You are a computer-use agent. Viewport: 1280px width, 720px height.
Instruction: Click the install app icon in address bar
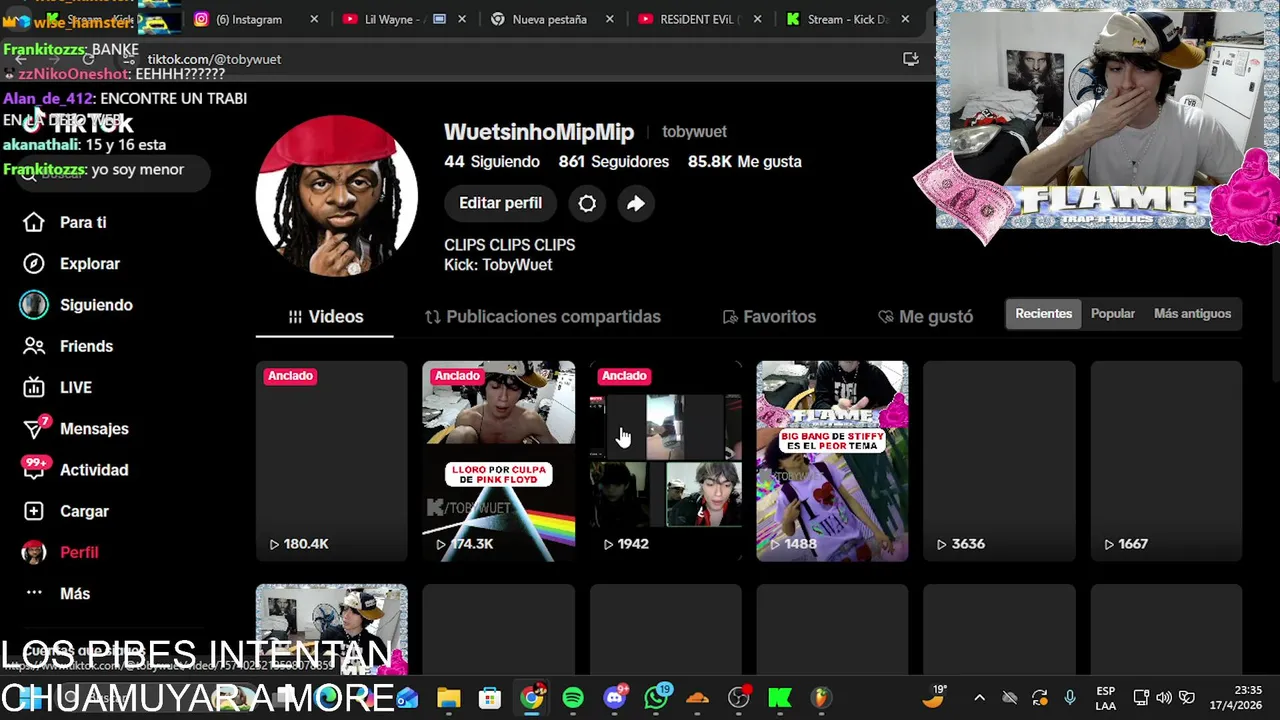click(910, 59)
